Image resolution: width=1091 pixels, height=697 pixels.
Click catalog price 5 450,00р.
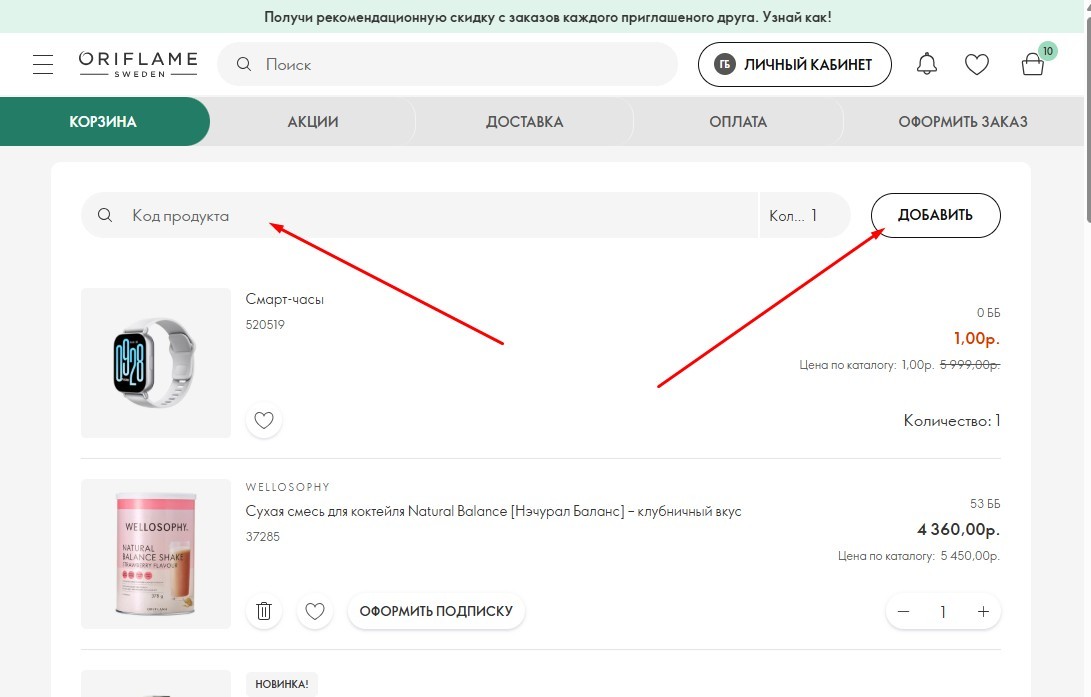(x=970, y=556)
